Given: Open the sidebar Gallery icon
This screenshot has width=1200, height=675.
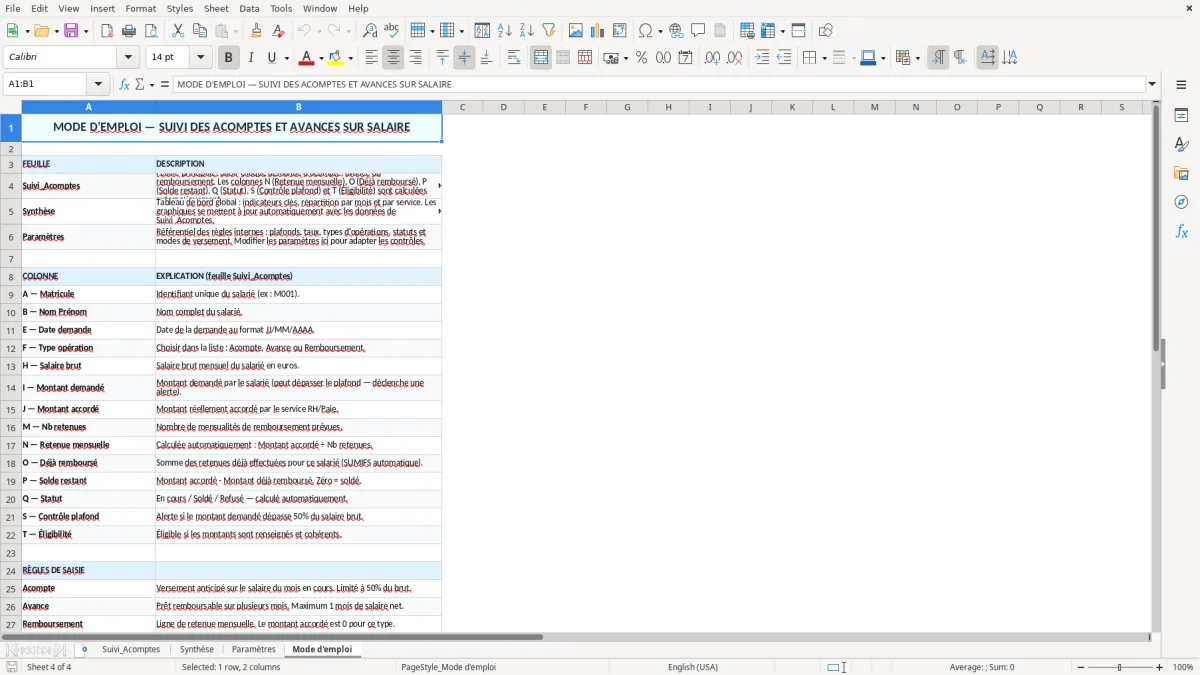Looking at the screenshot, I should (x=1181, y=173).
